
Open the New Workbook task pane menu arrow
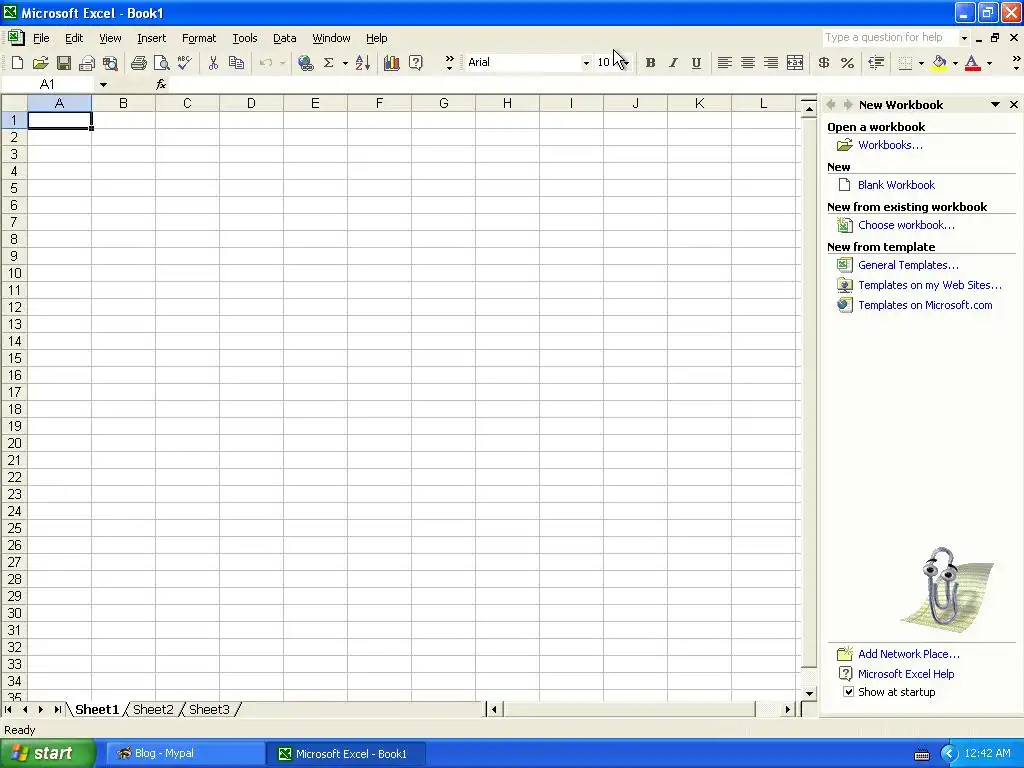point(995,104)
